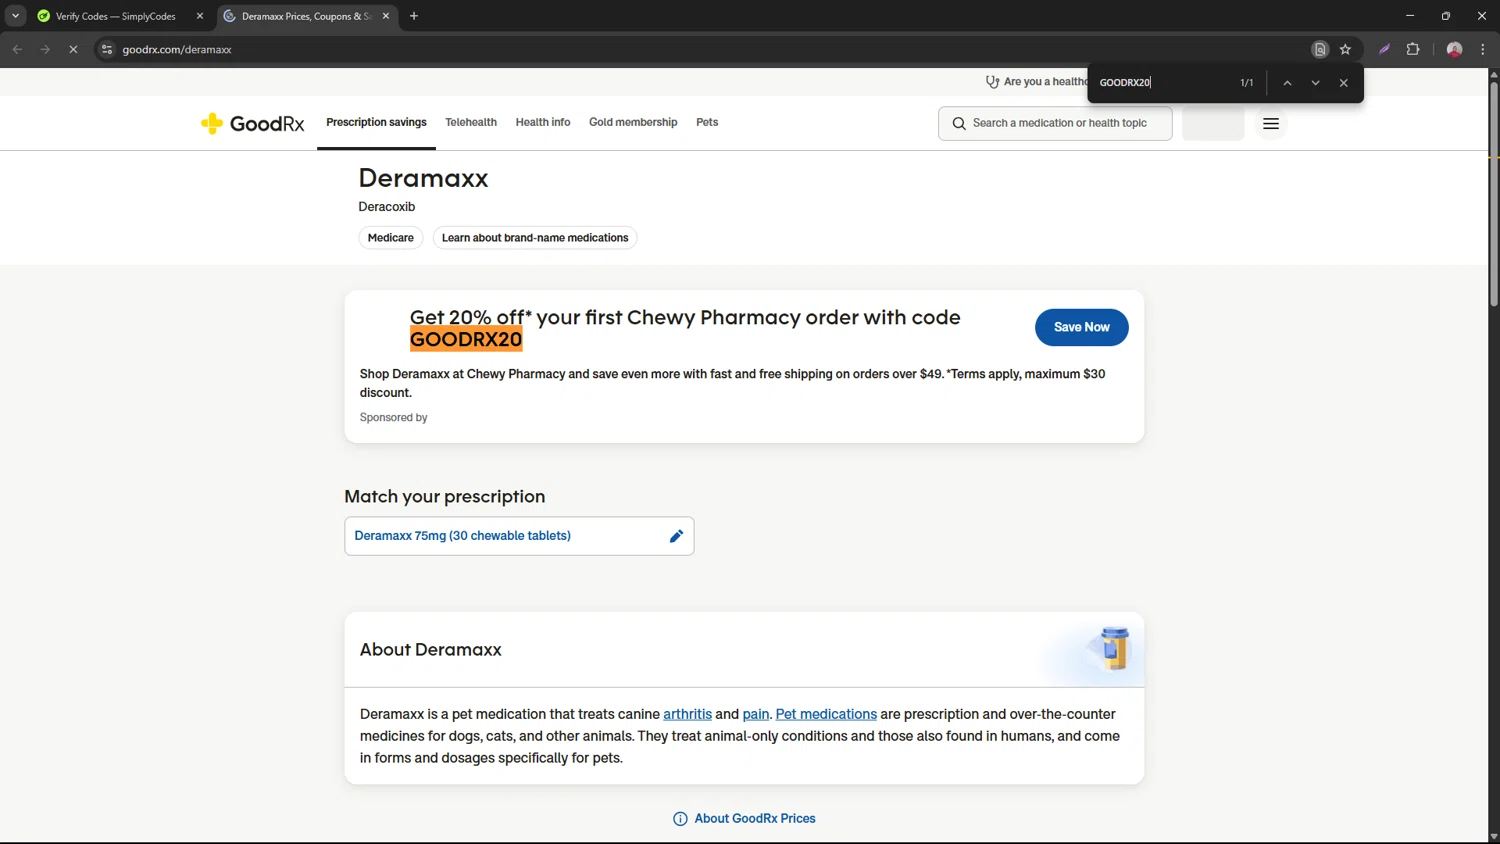Close the Verify Codes SimplyCodes tab
The width and height of the screenshot is (1500, 844).
pos(199,16)
